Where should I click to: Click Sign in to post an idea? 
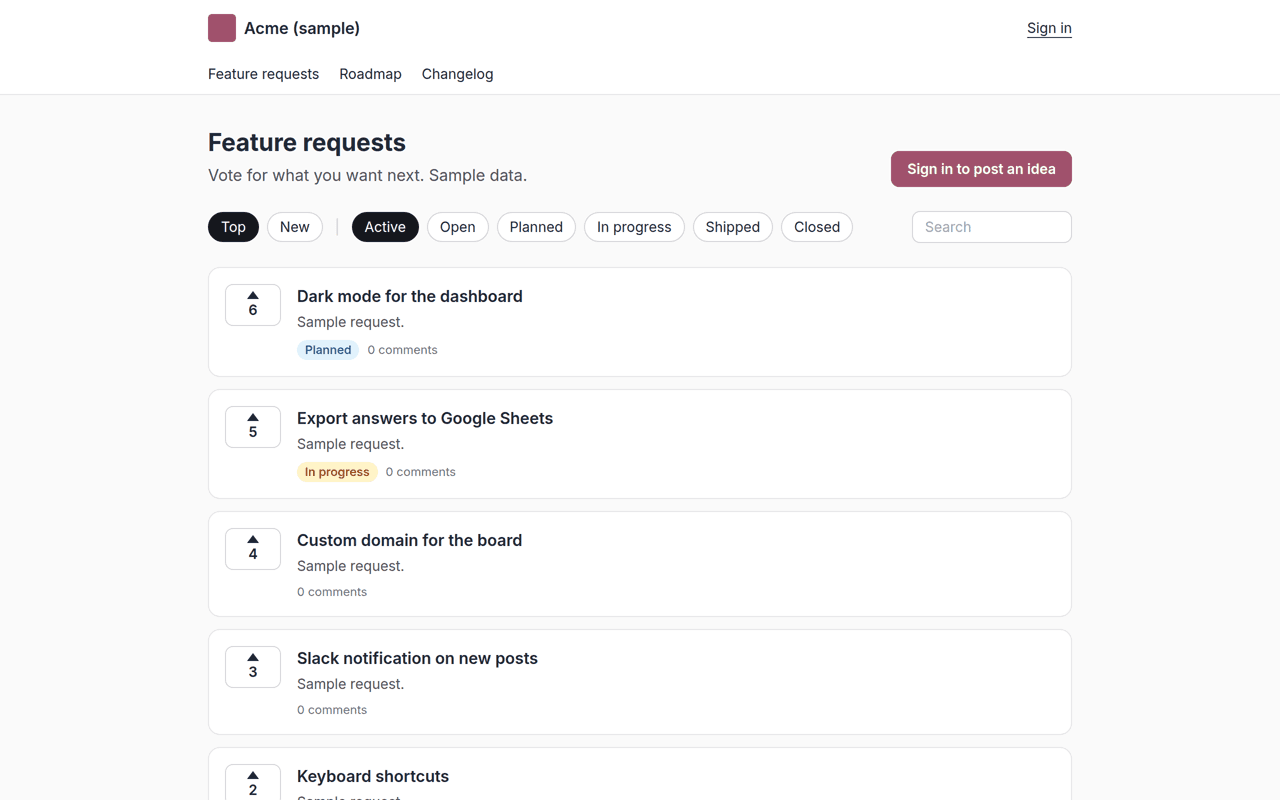[981, 169]
